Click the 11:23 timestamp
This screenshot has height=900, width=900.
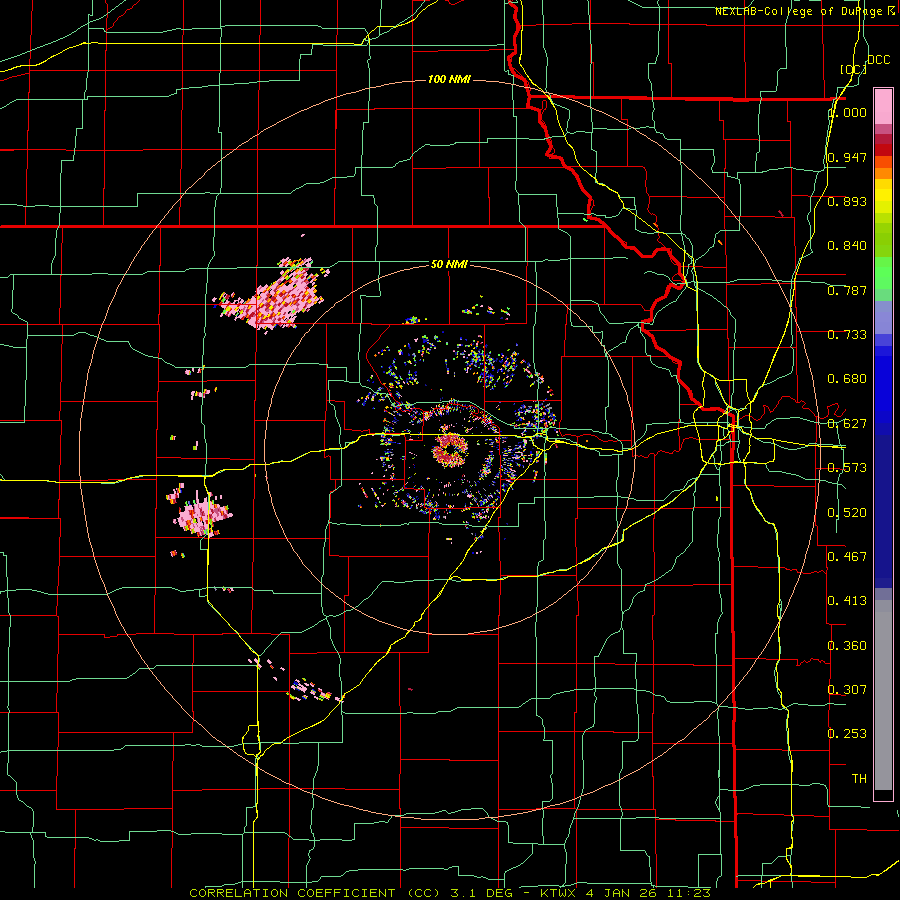[x=690, y=893]
